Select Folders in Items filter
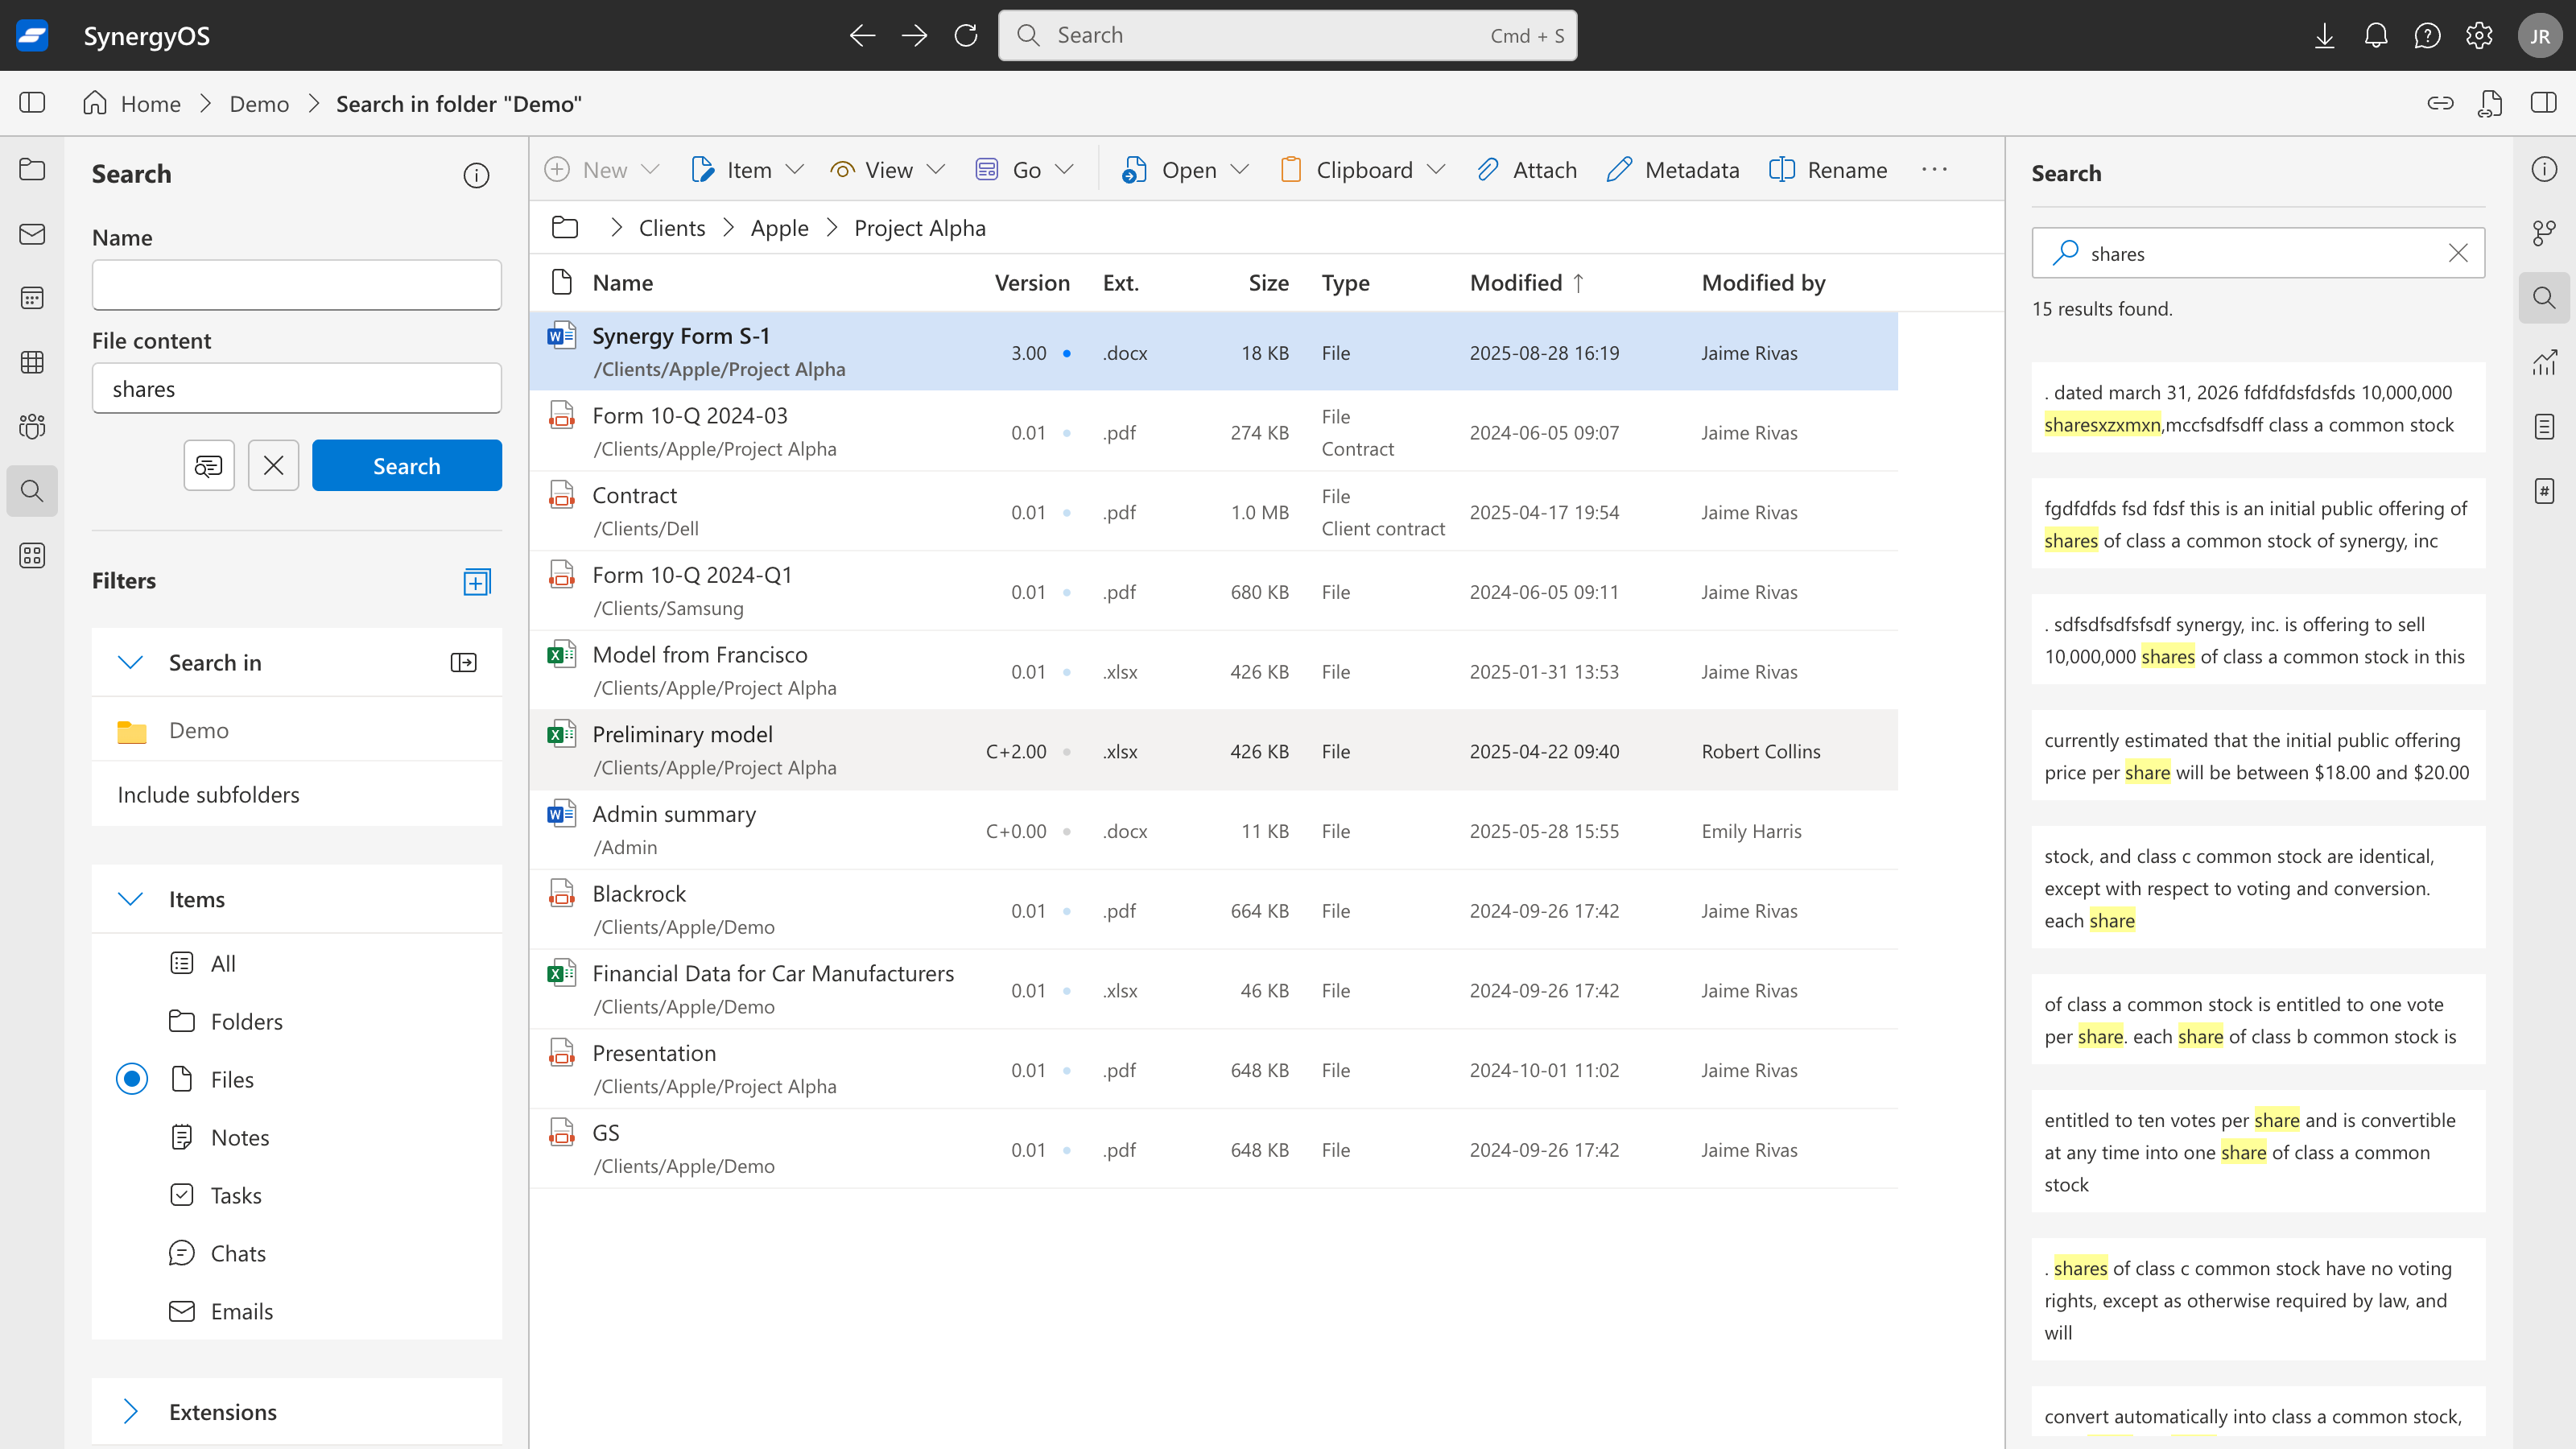 click(x=246, y=1021)
